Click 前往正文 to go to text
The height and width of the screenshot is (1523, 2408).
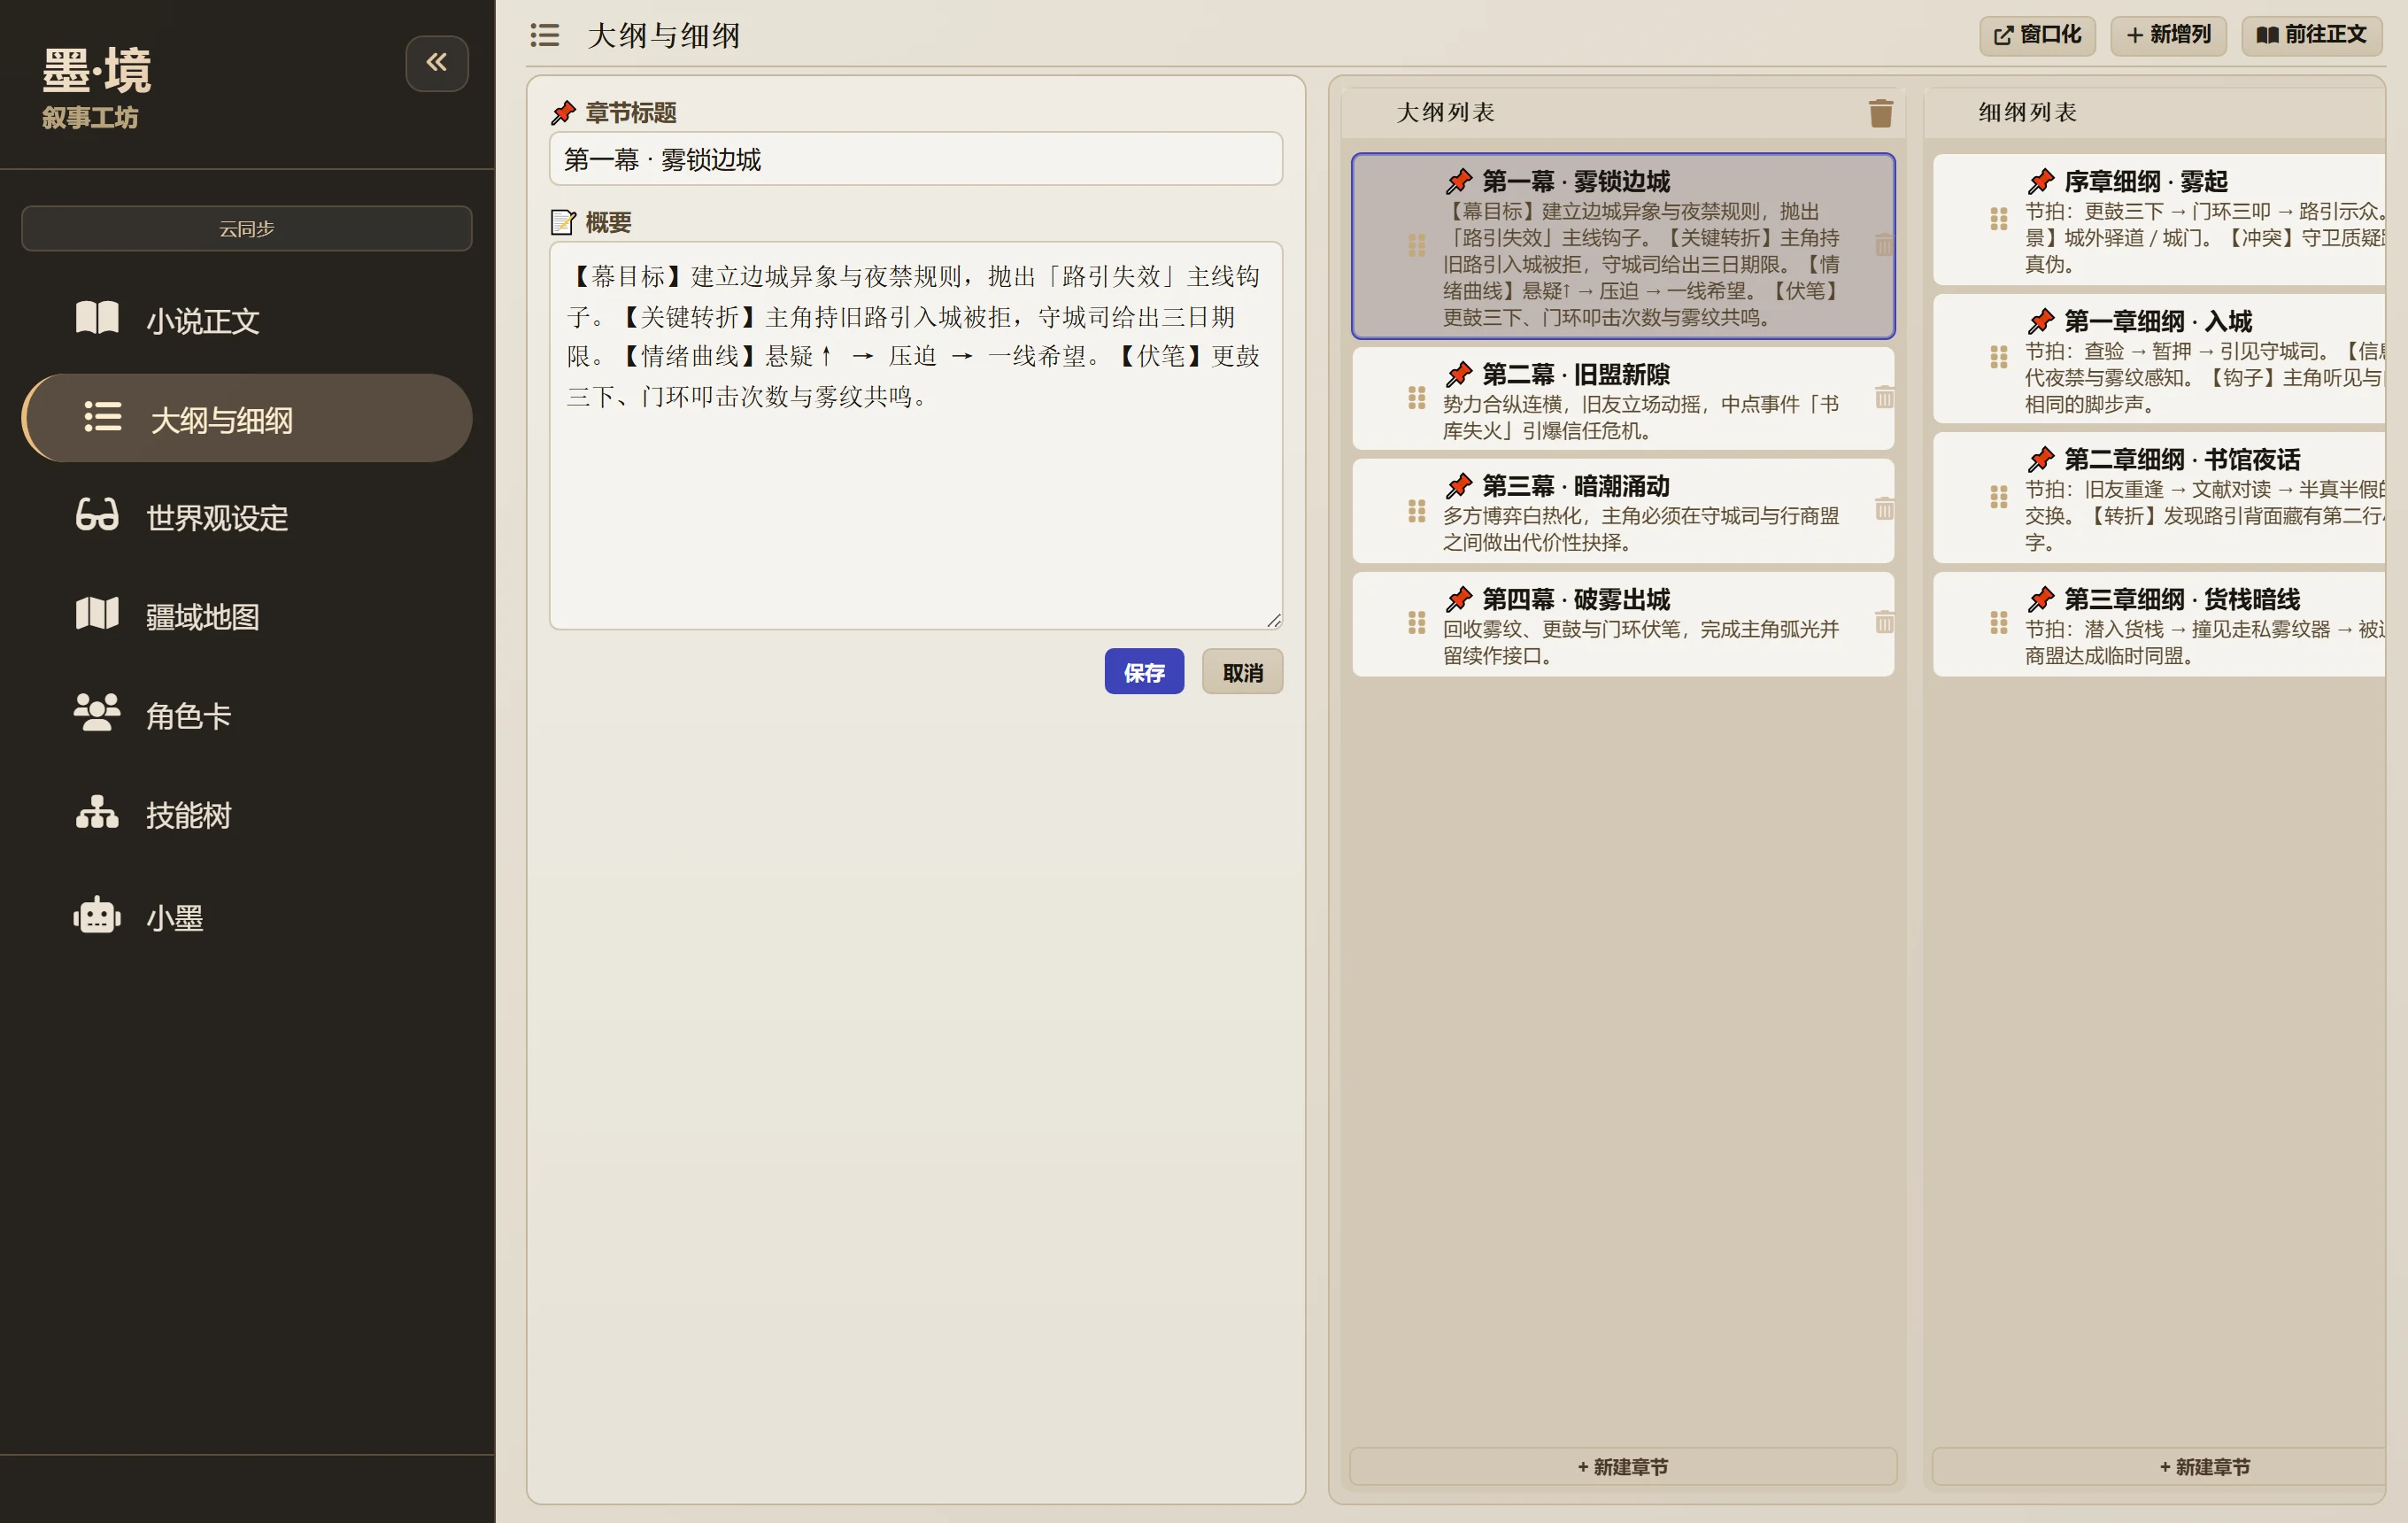point(2311,35)
